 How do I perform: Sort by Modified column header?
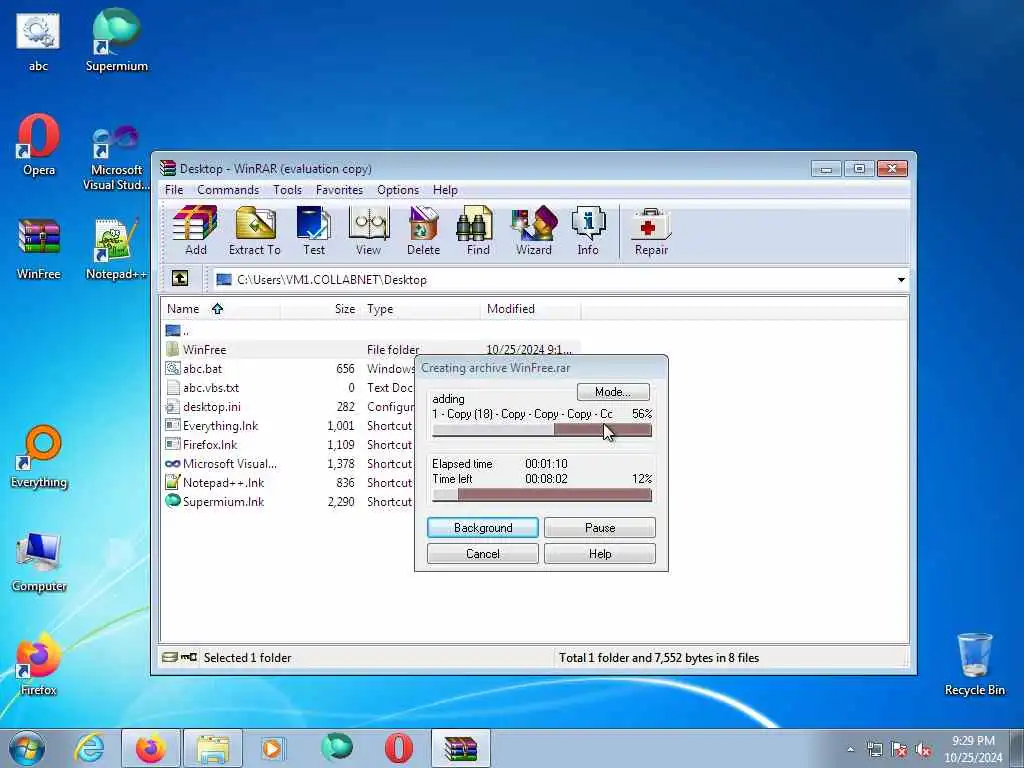(531, 309)
